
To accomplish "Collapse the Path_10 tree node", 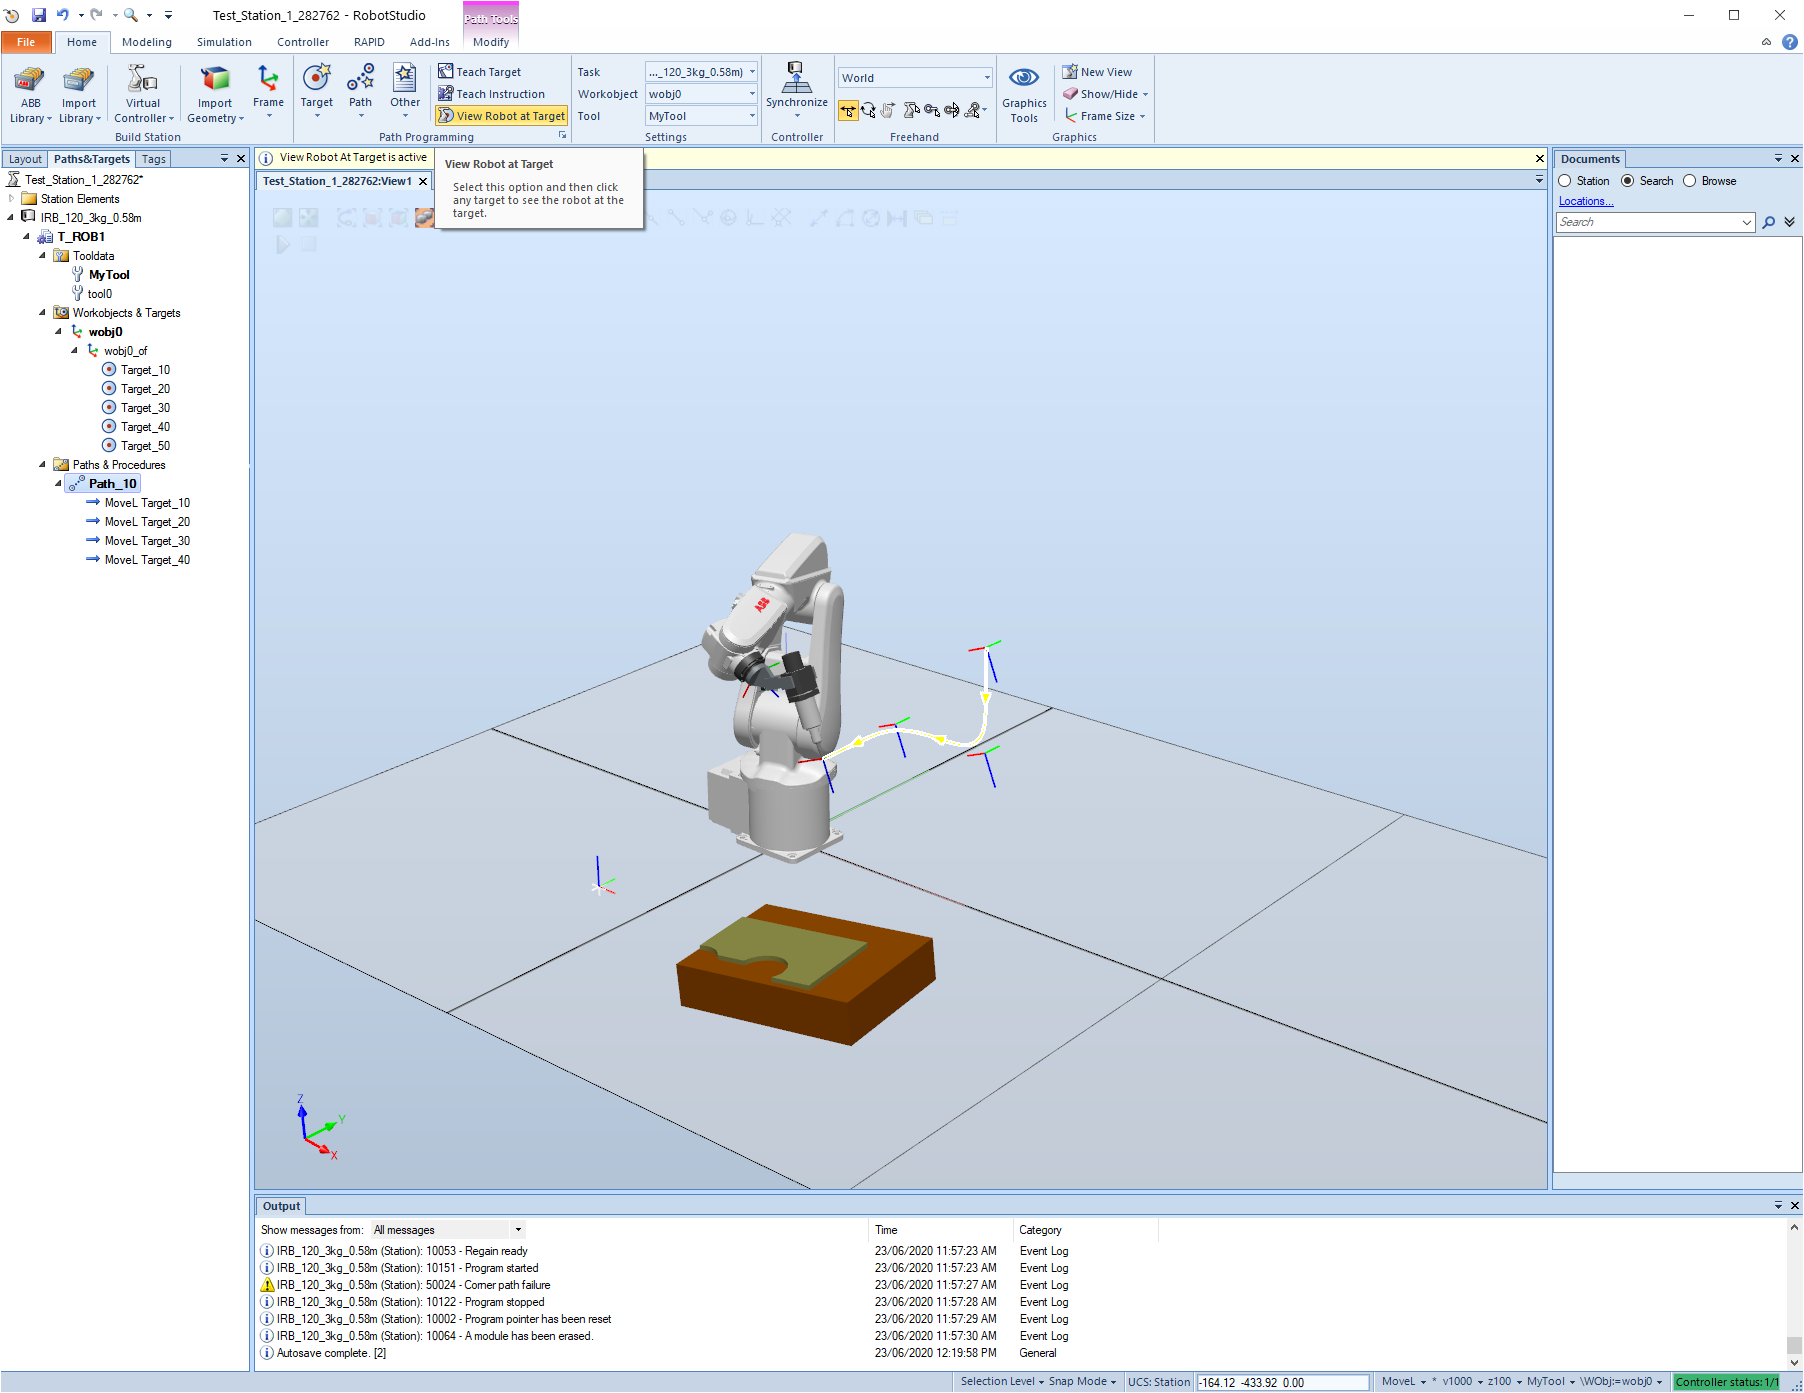I will tap(58, 484).
